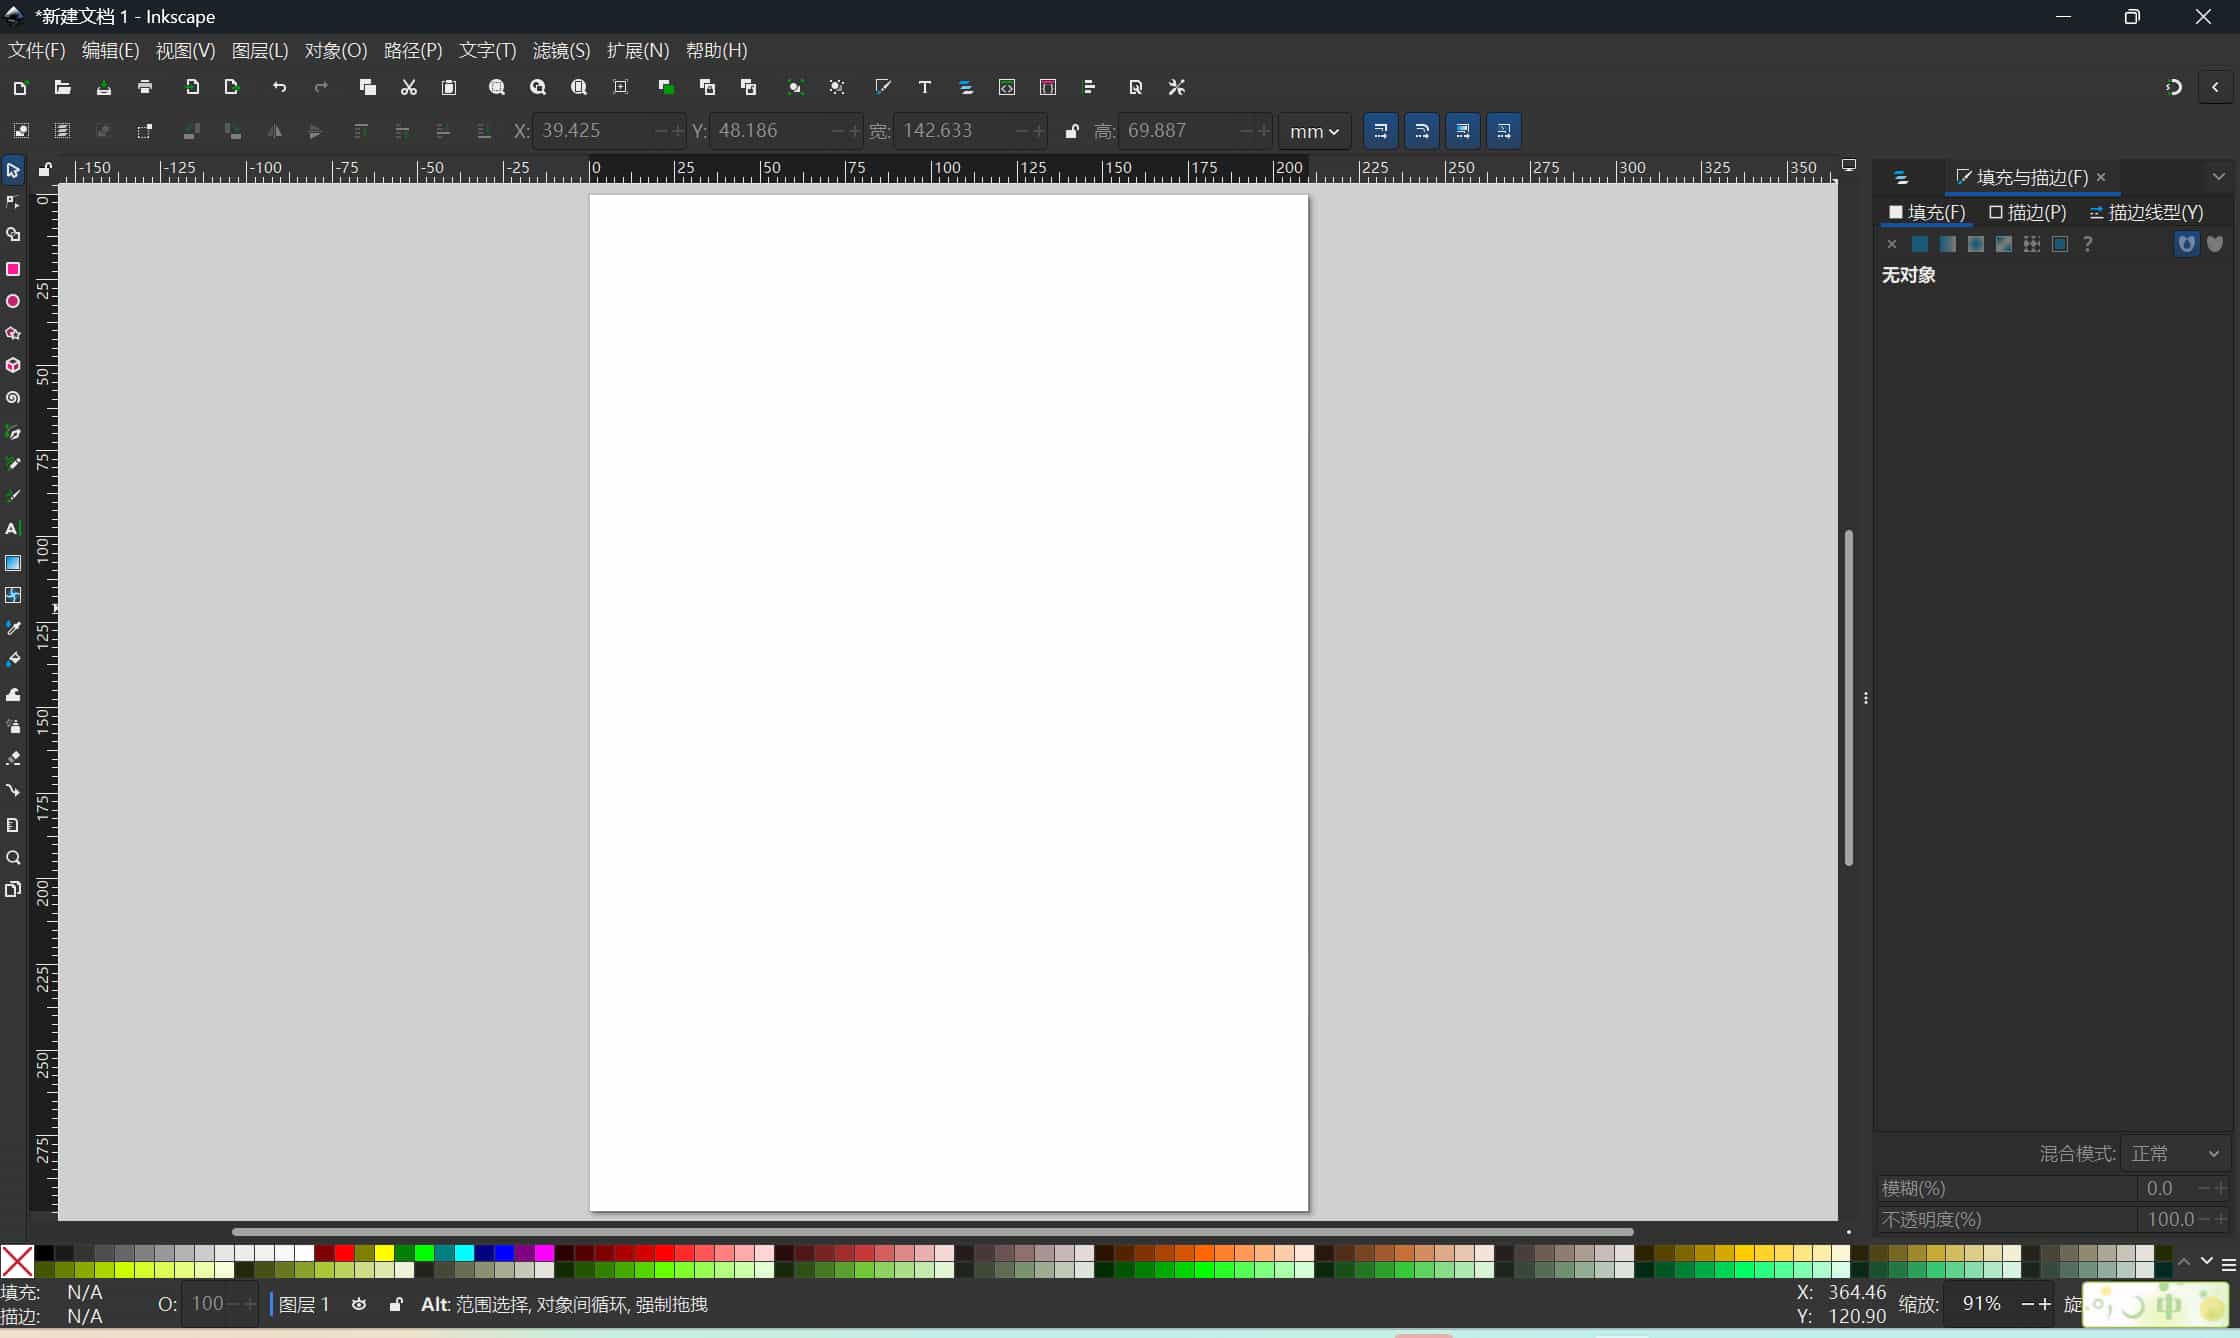Select the Ellipse/circle tool

point(13,301)
